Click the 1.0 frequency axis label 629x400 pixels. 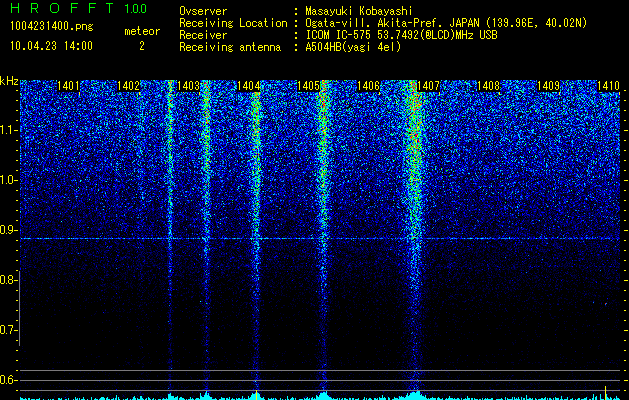click(8, 181)
